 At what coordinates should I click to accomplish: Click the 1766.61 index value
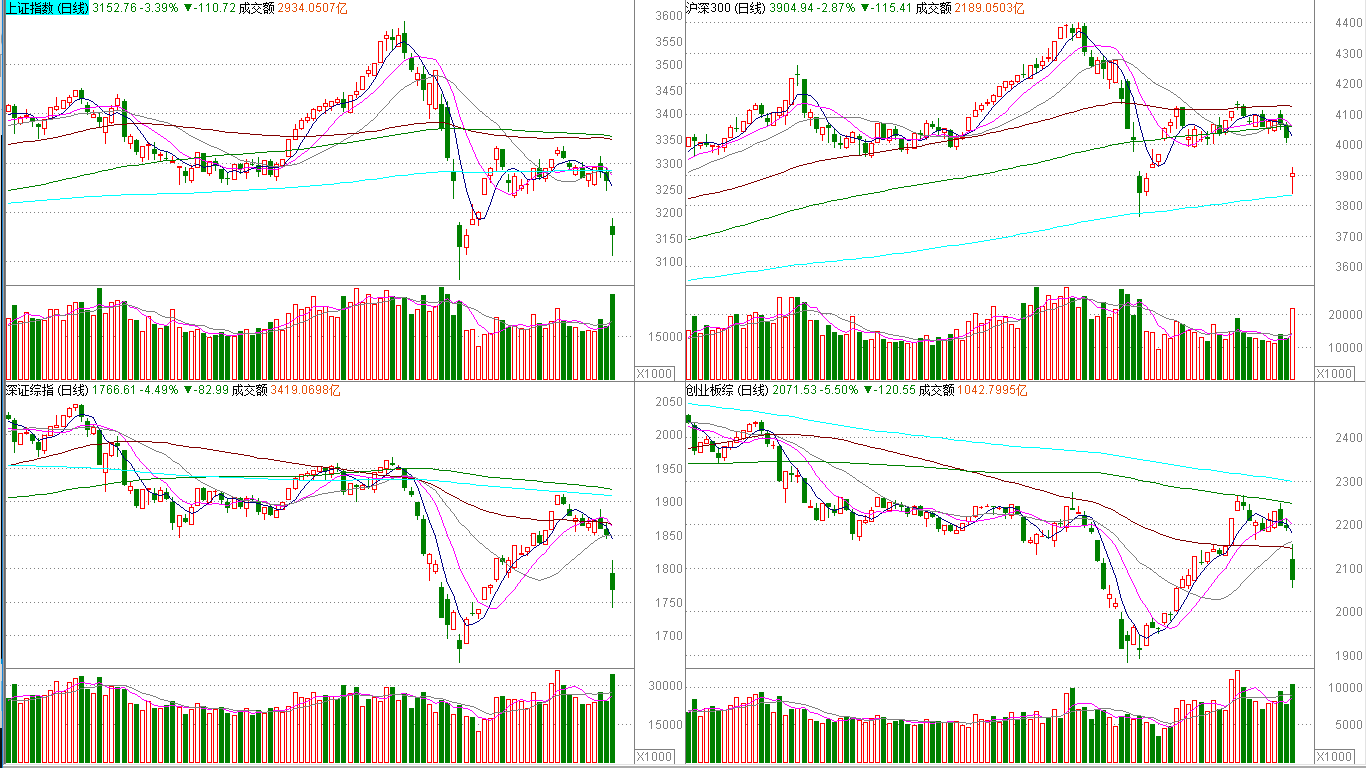(x=115, y=390)
